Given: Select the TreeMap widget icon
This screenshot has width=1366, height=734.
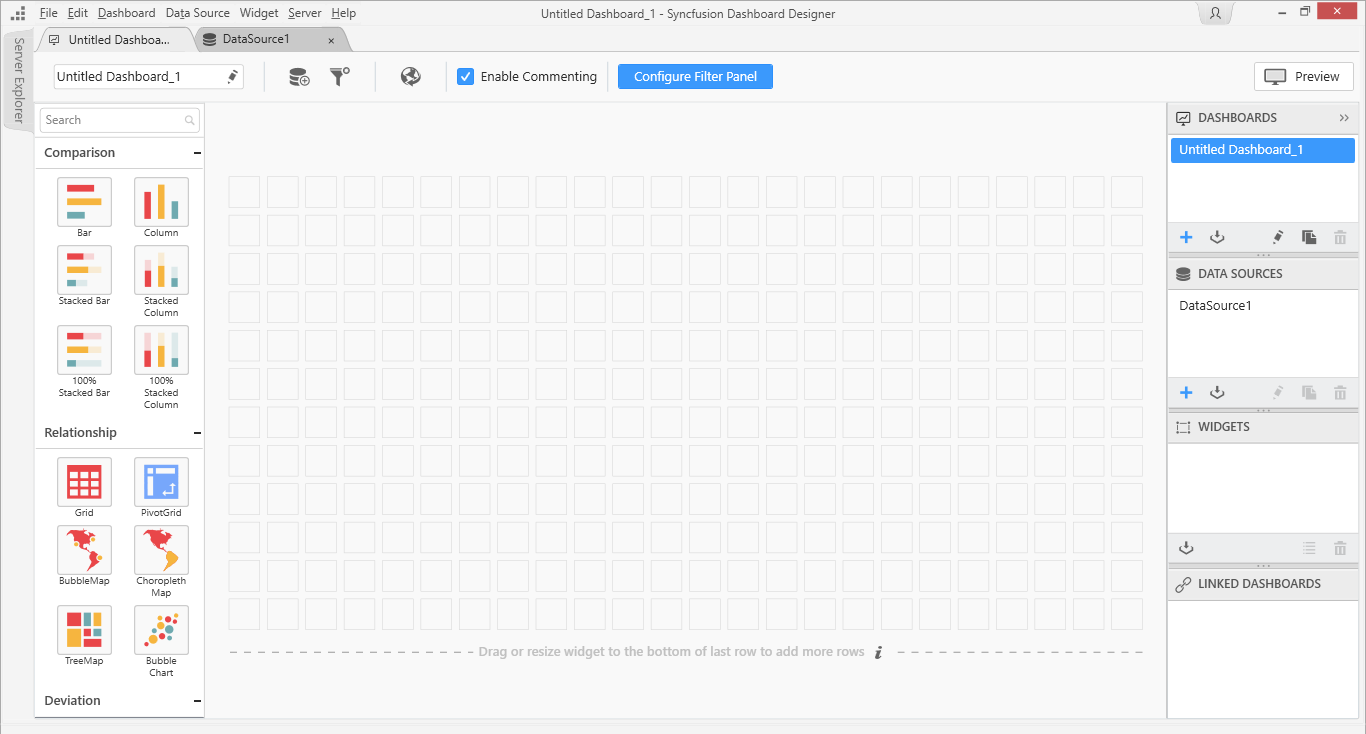Looking at the screenshot, I should click(x=84, y=630).
